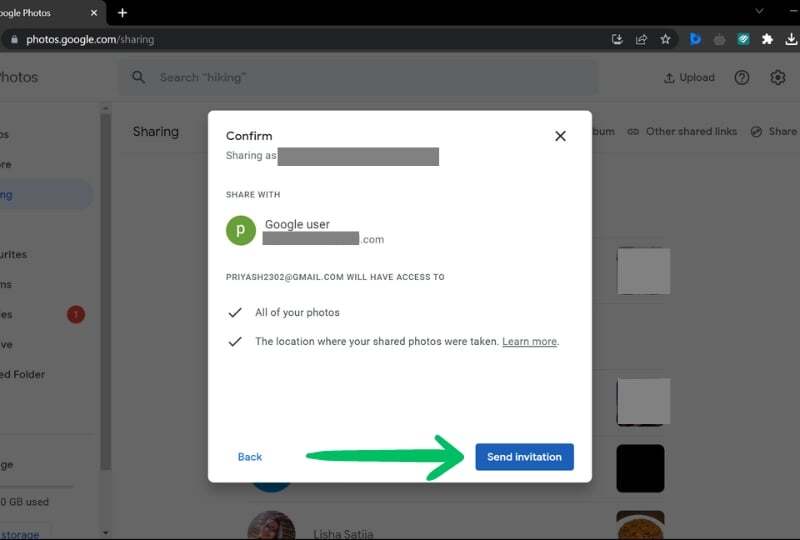Select the Sharing sidebar item
Viewport: 800px width, 540px height.
[46, 194]
